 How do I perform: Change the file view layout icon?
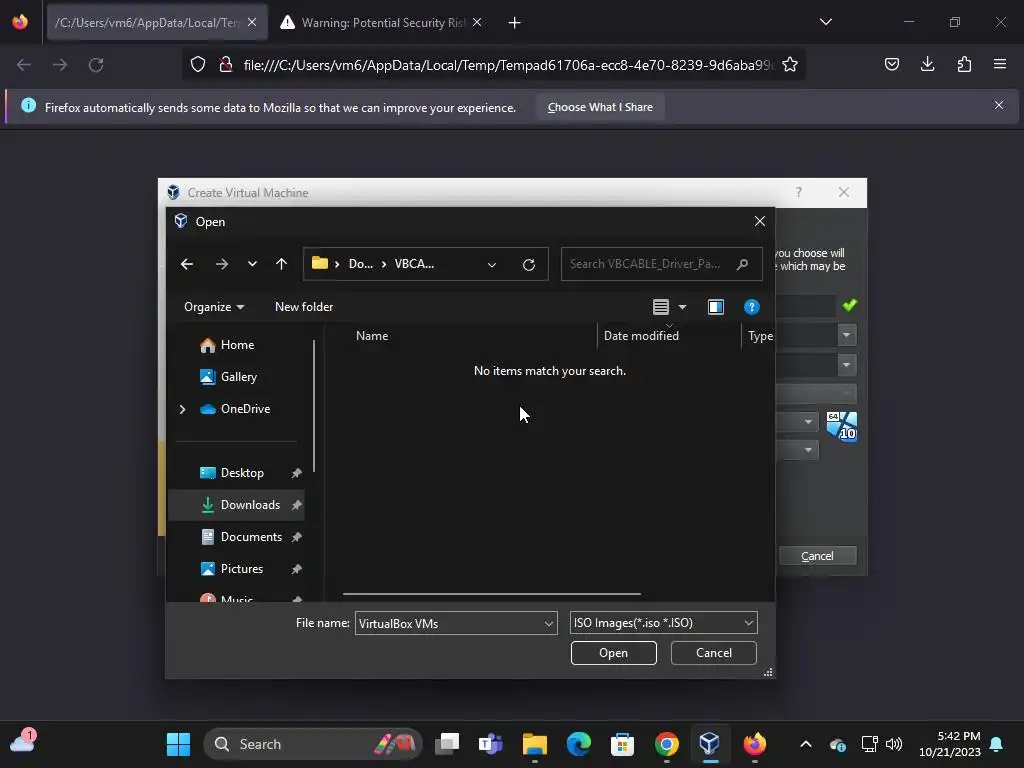point(660,307)
